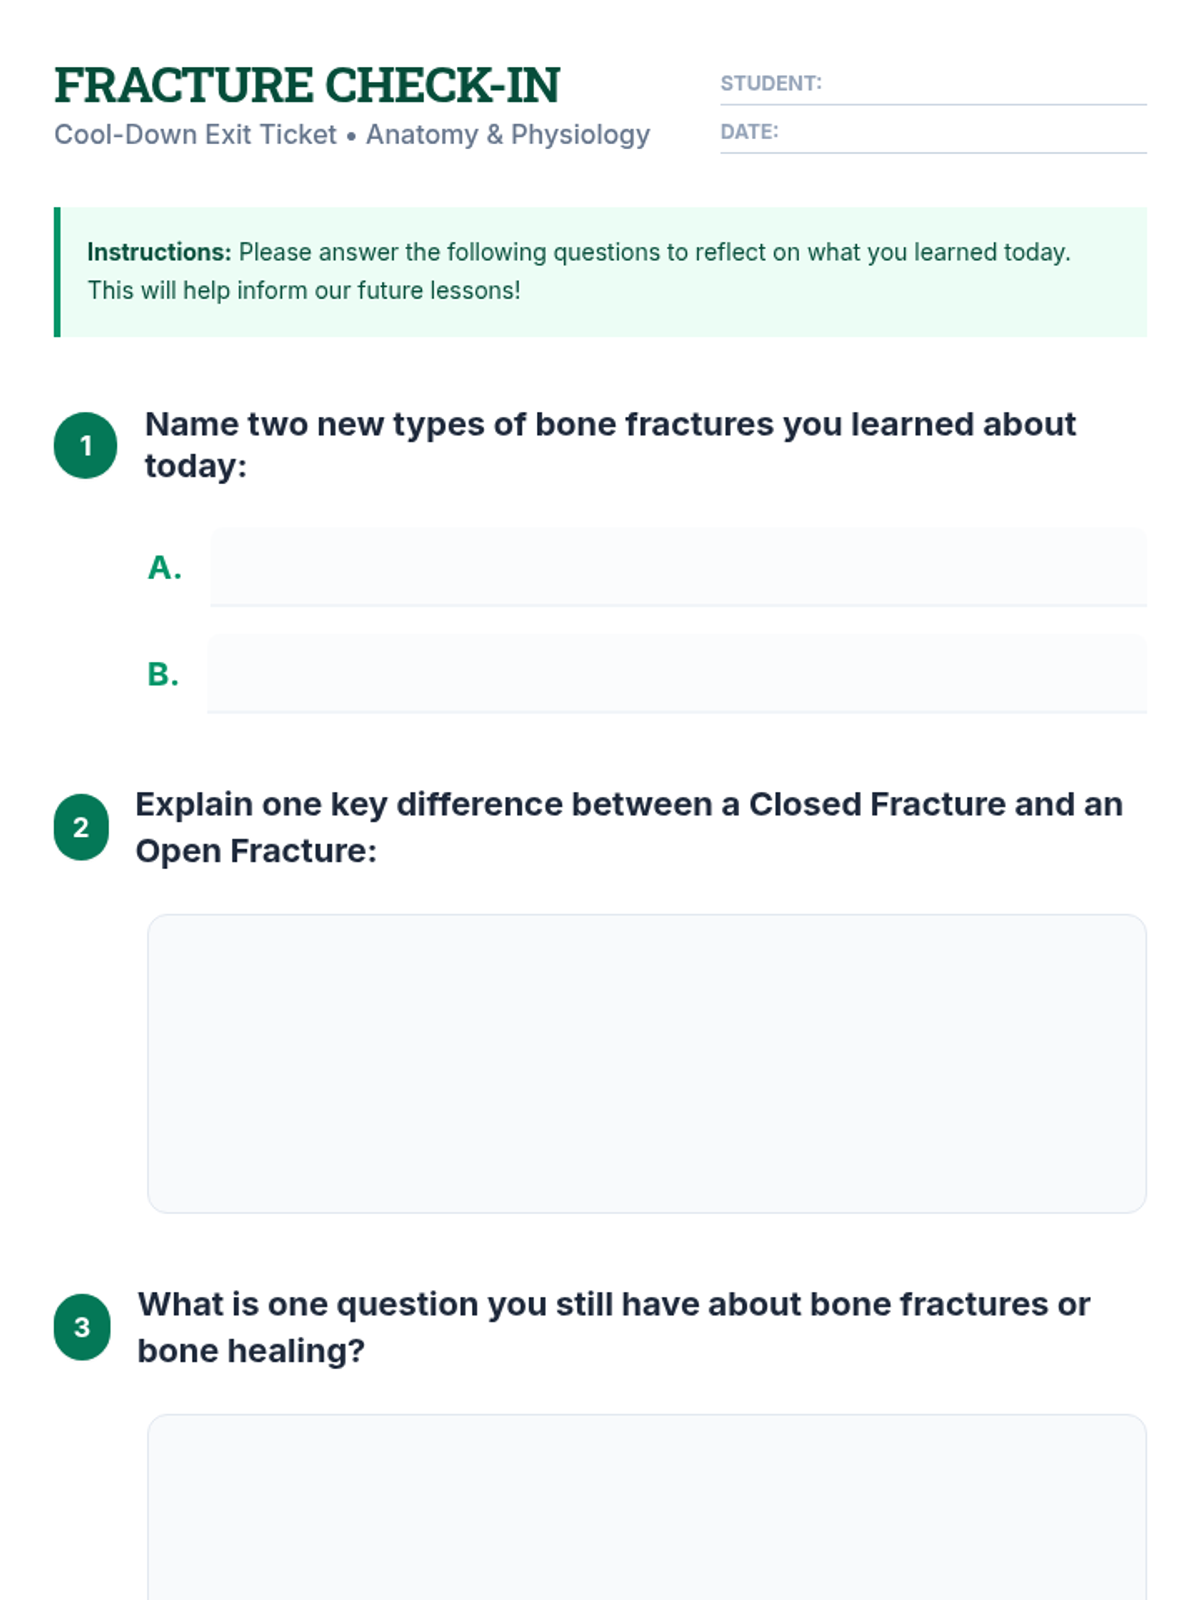Click the 'Name two new types' question
Viewport: 1200px width, 1600px height.
[610, 445]
